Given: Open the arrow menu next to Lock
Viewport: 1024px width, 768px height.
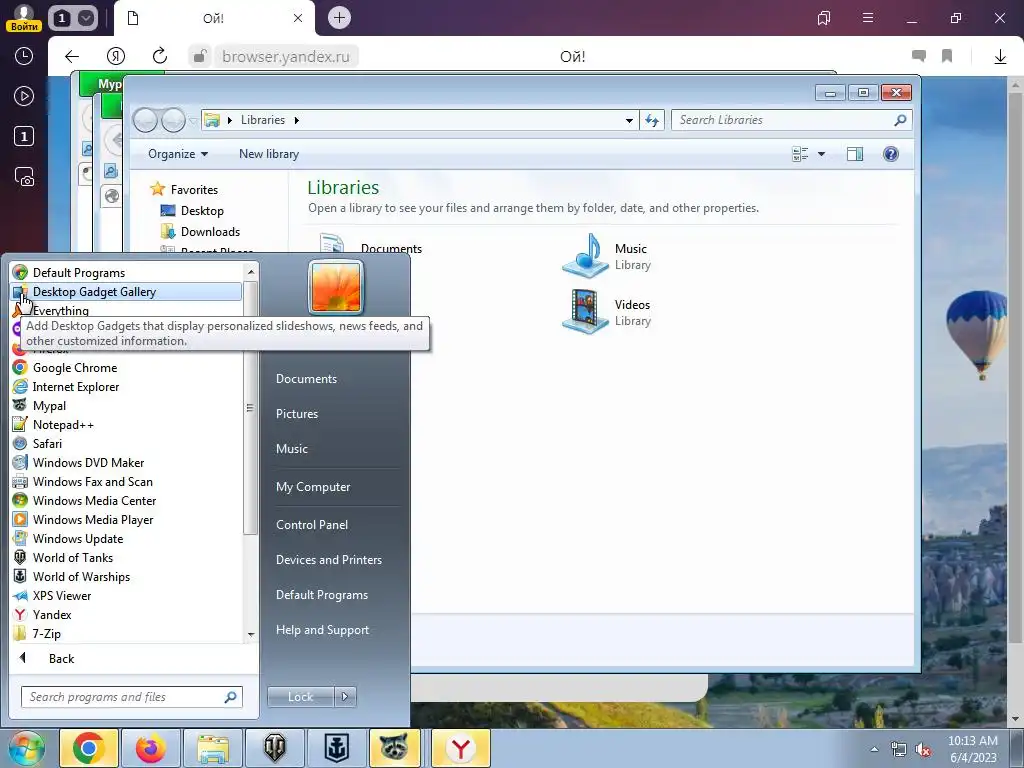Looking at the screenshot, I should (345, 697).
